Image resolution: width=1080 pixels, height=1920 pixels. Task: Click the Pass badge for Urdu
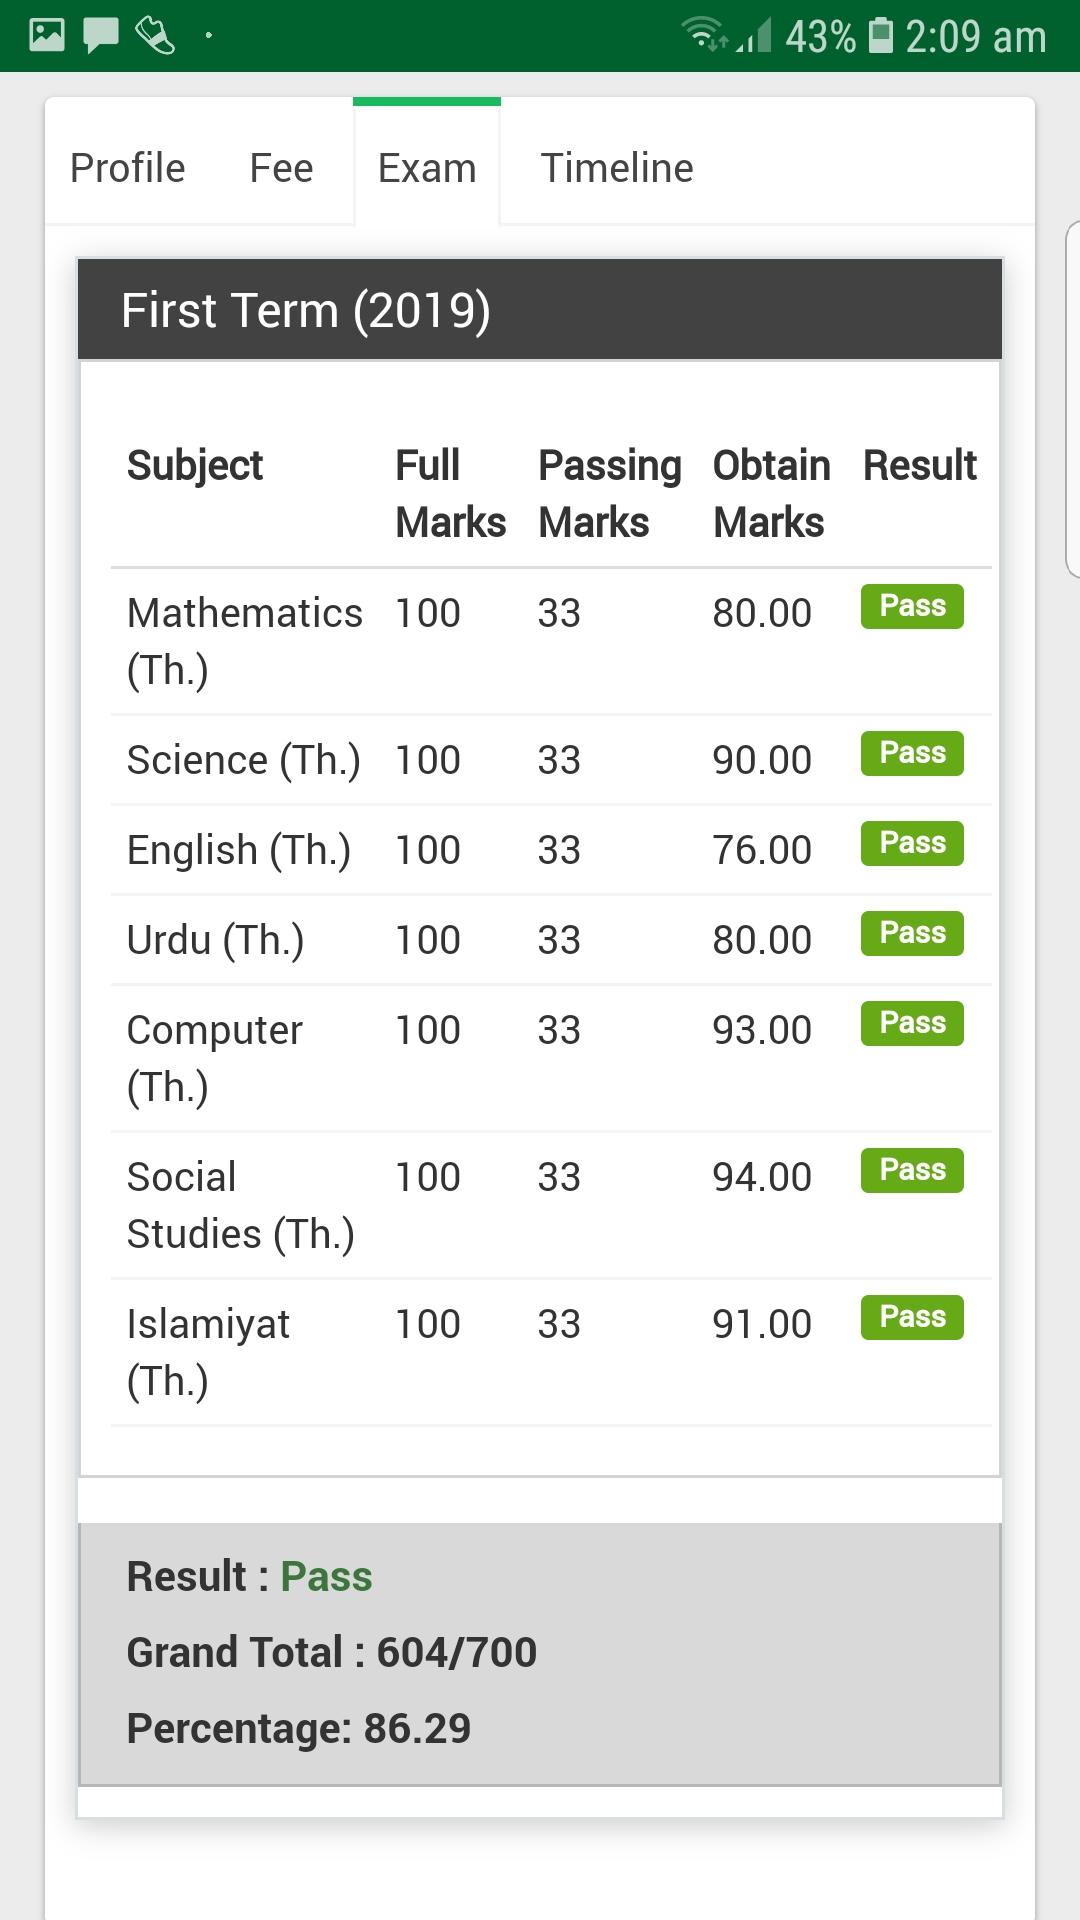pyautogui.click(x=912, y=933)
